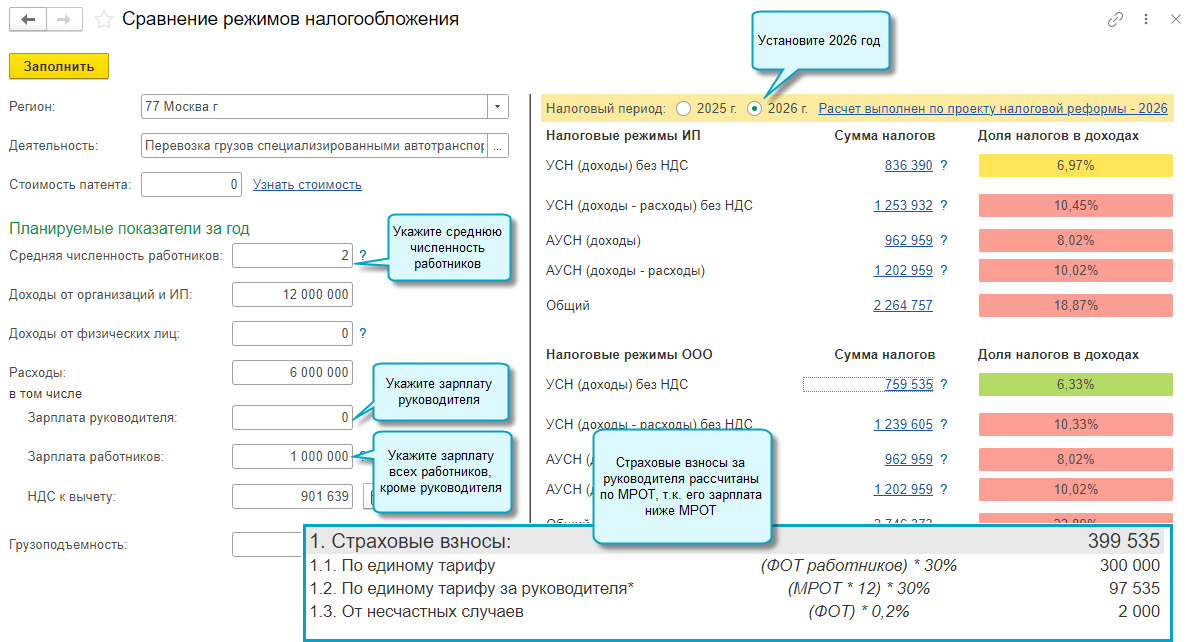Click the green 6,33% tax share bar
The width and height of the screenshot is (1193, 642).
(1075, 385)
